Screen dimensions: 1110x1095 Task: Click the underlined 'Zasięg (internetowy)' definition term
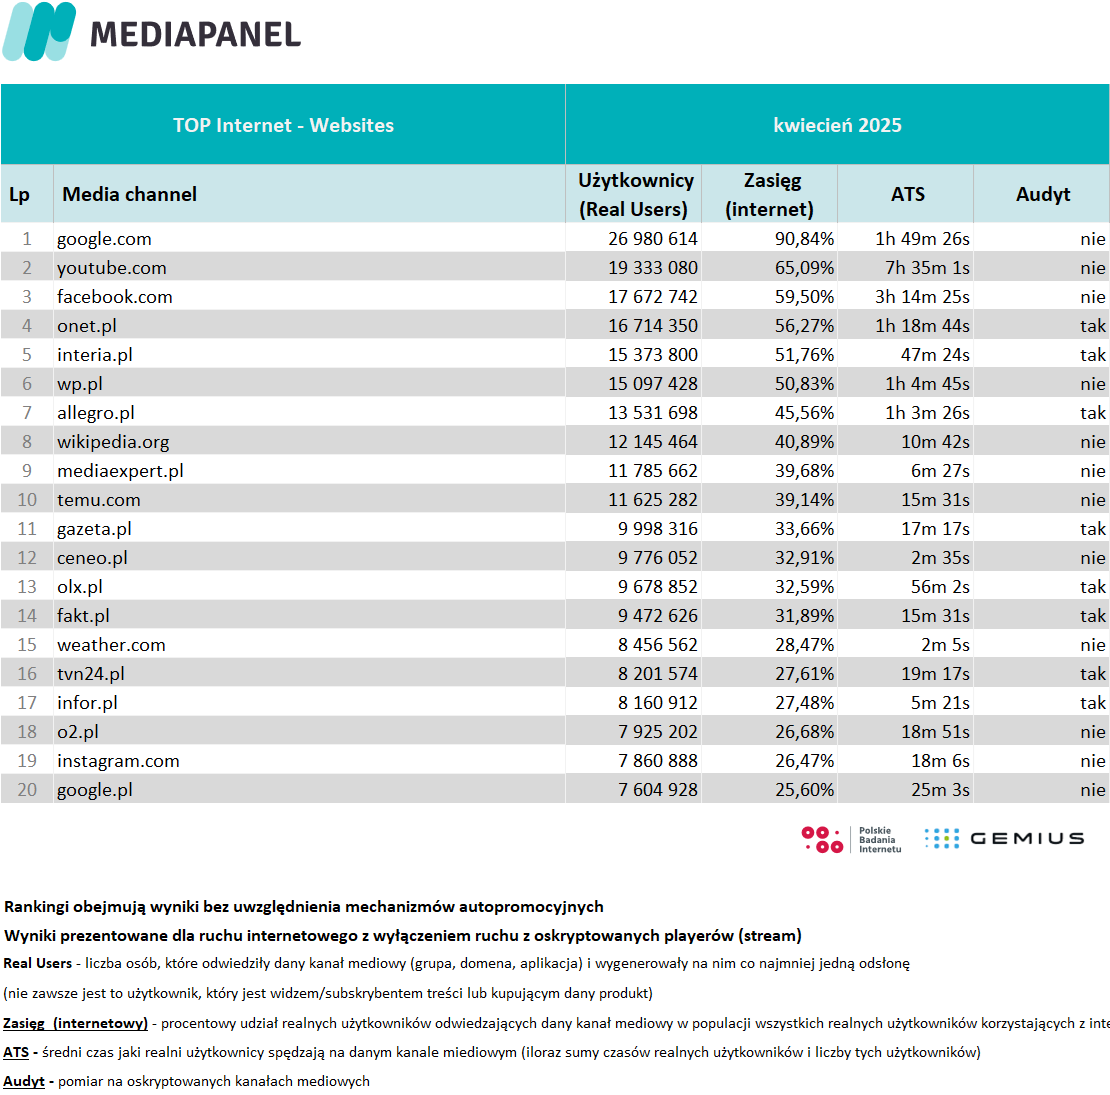coord(76,1024)
